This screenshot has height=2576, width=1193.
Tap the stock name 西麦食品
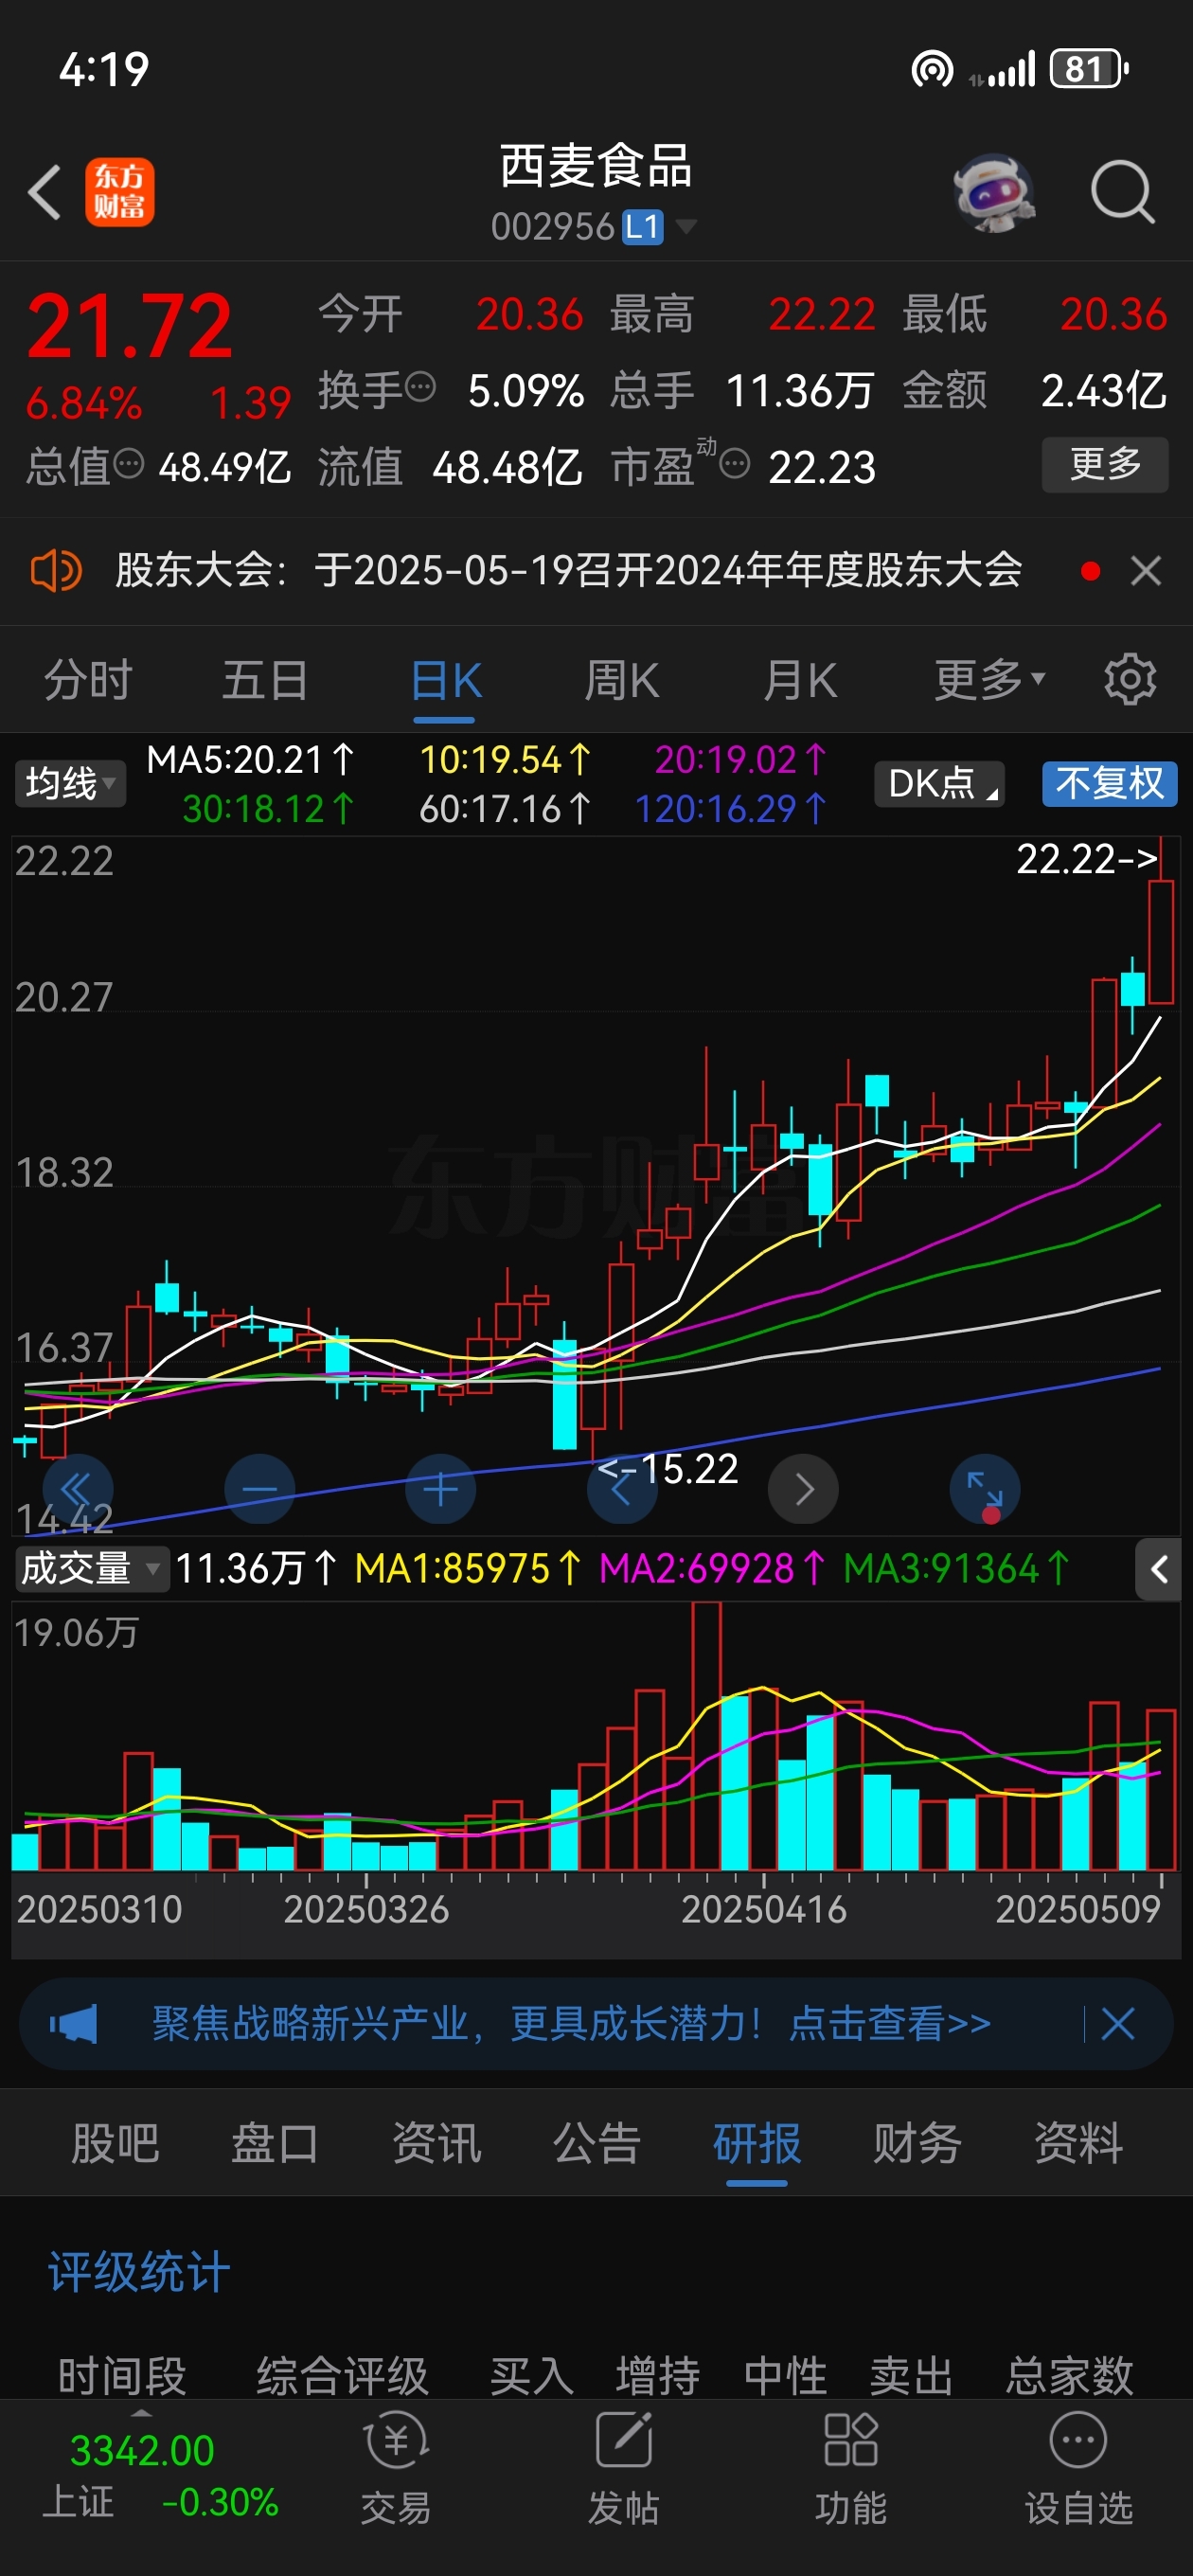[596, 166]
